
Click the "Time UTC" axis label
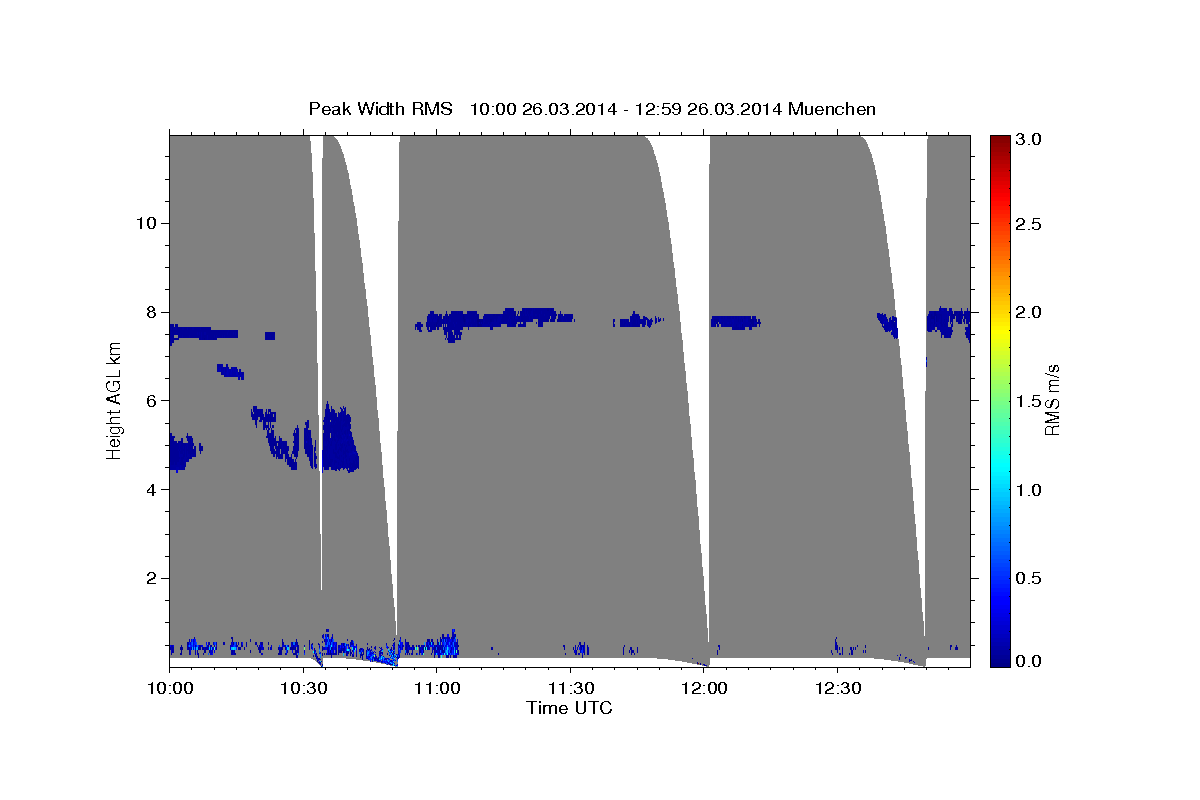569,708
